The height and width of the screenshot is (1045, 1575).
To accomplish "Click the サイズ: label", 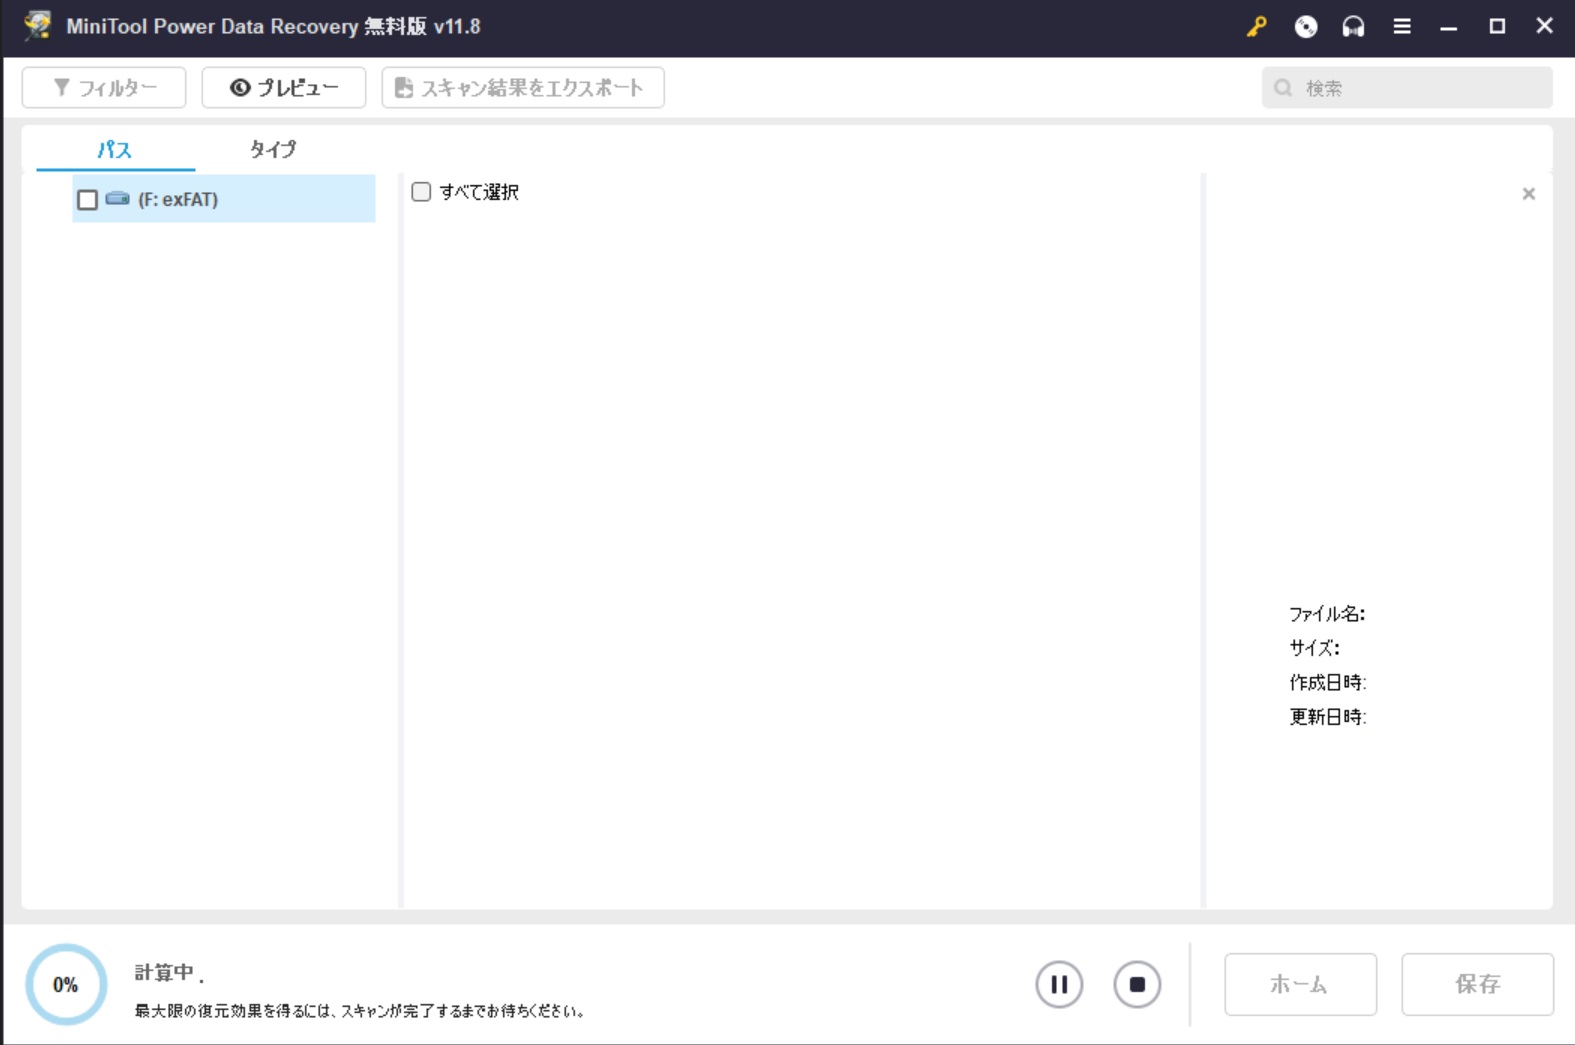I will coord(1315,648).
